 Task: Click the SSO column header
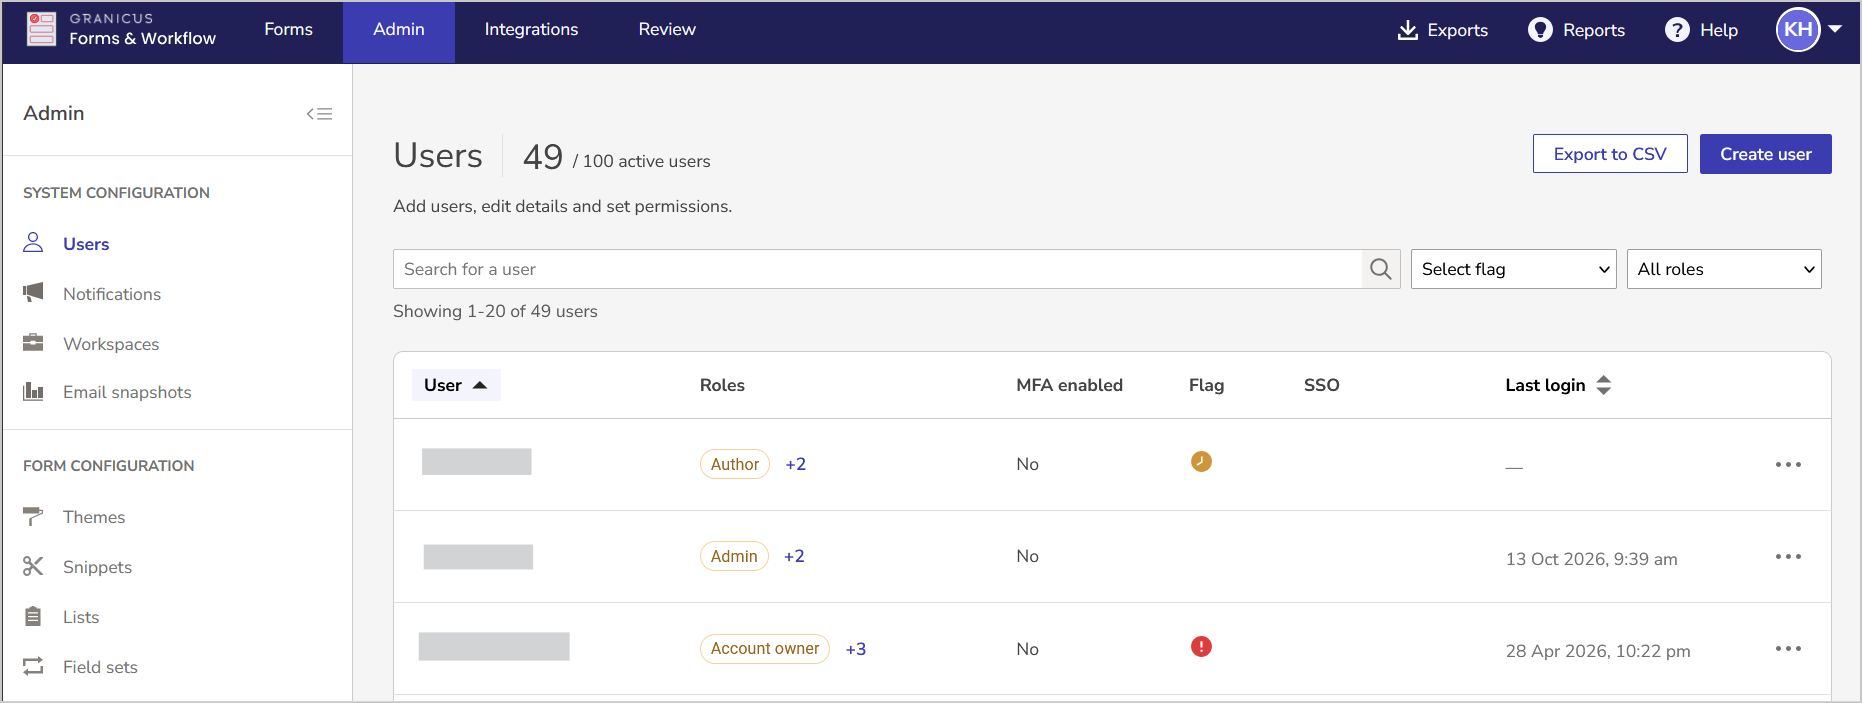[x=1321, y=385]
